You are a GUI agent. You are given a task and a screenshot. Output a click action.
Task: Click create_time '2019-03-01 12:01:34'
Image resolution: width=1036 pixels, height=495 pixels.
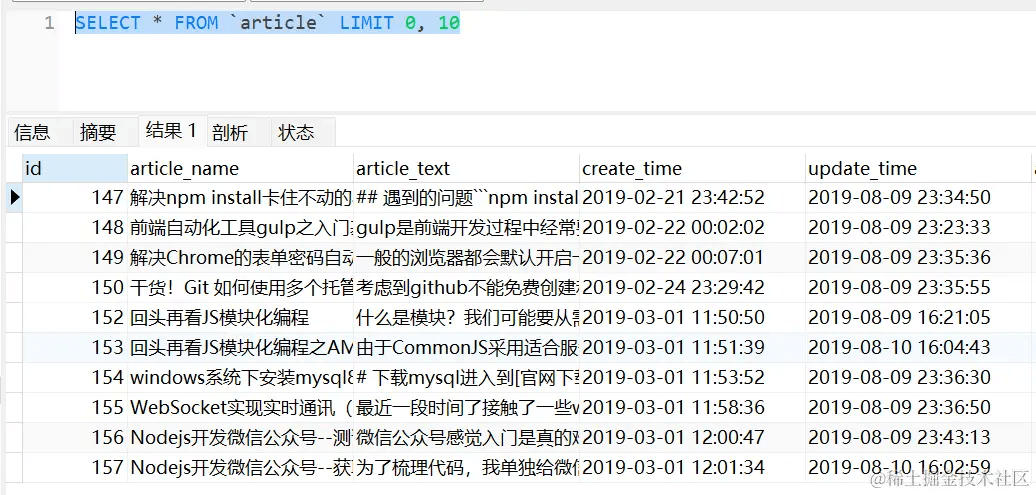pyautogui.click(x=692, y=467)
